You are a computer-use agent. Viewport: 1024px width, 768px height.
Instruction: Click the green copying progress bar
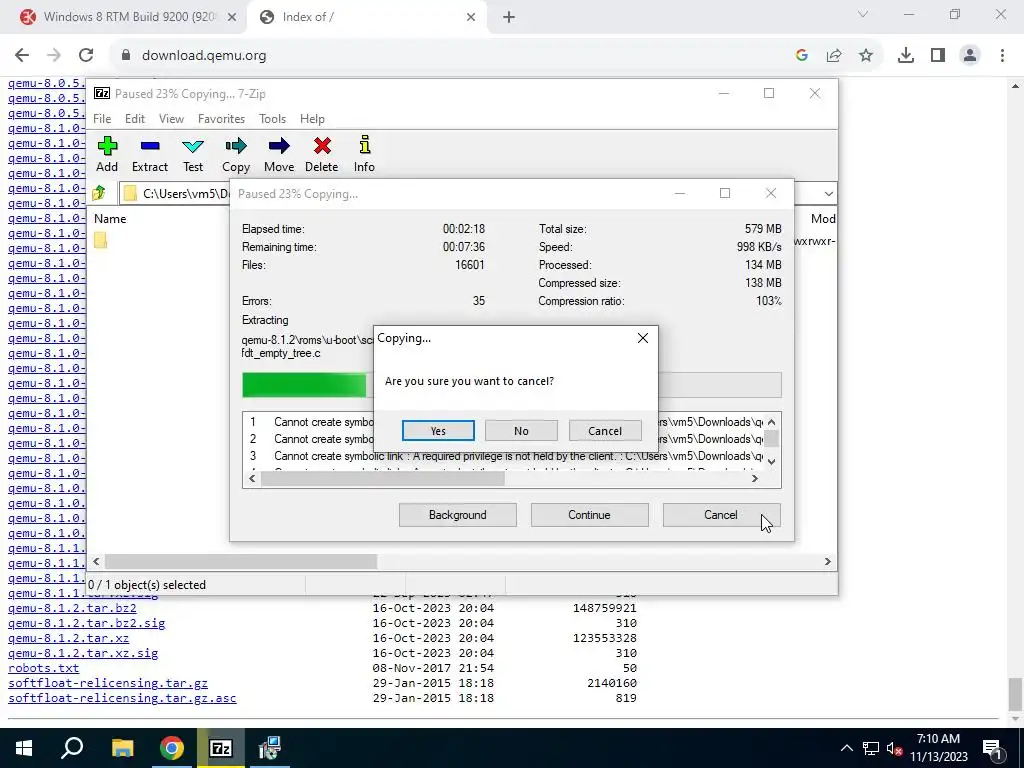coord(304,385)
